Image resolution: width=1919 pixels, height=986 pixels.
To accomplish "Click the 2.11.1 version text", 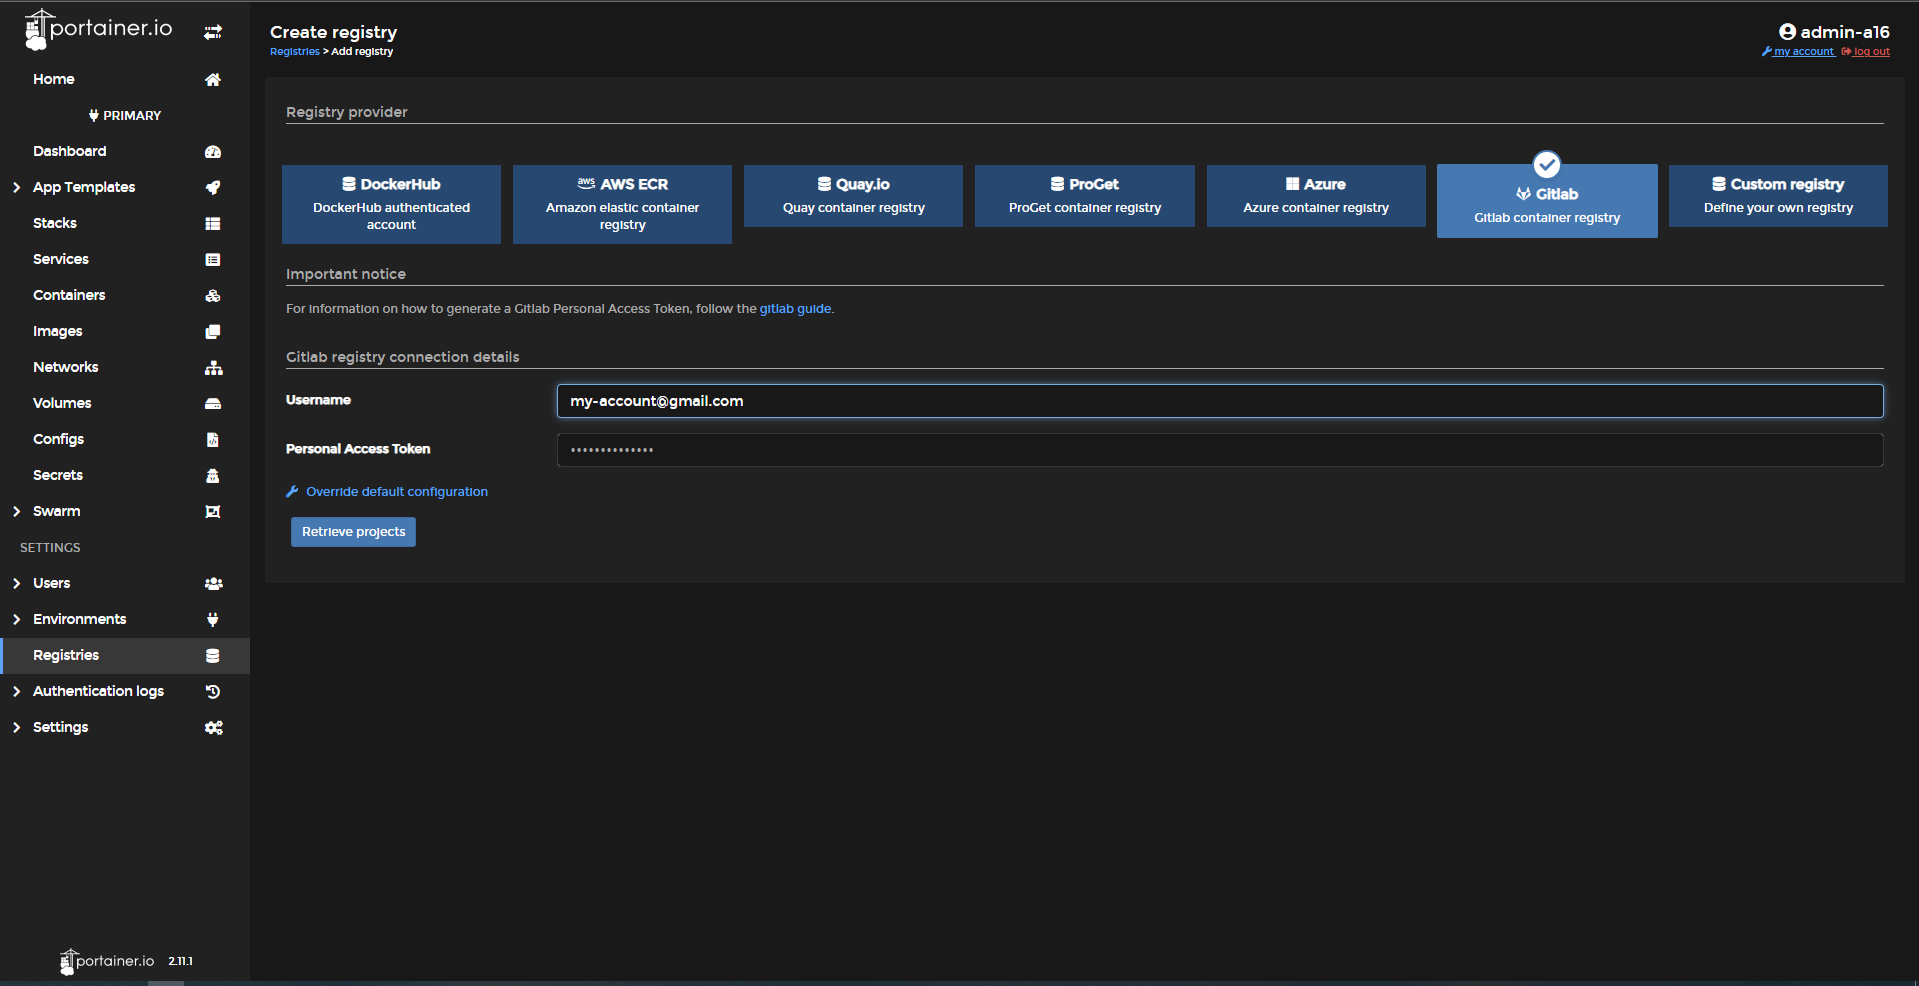I will point(180,961).
